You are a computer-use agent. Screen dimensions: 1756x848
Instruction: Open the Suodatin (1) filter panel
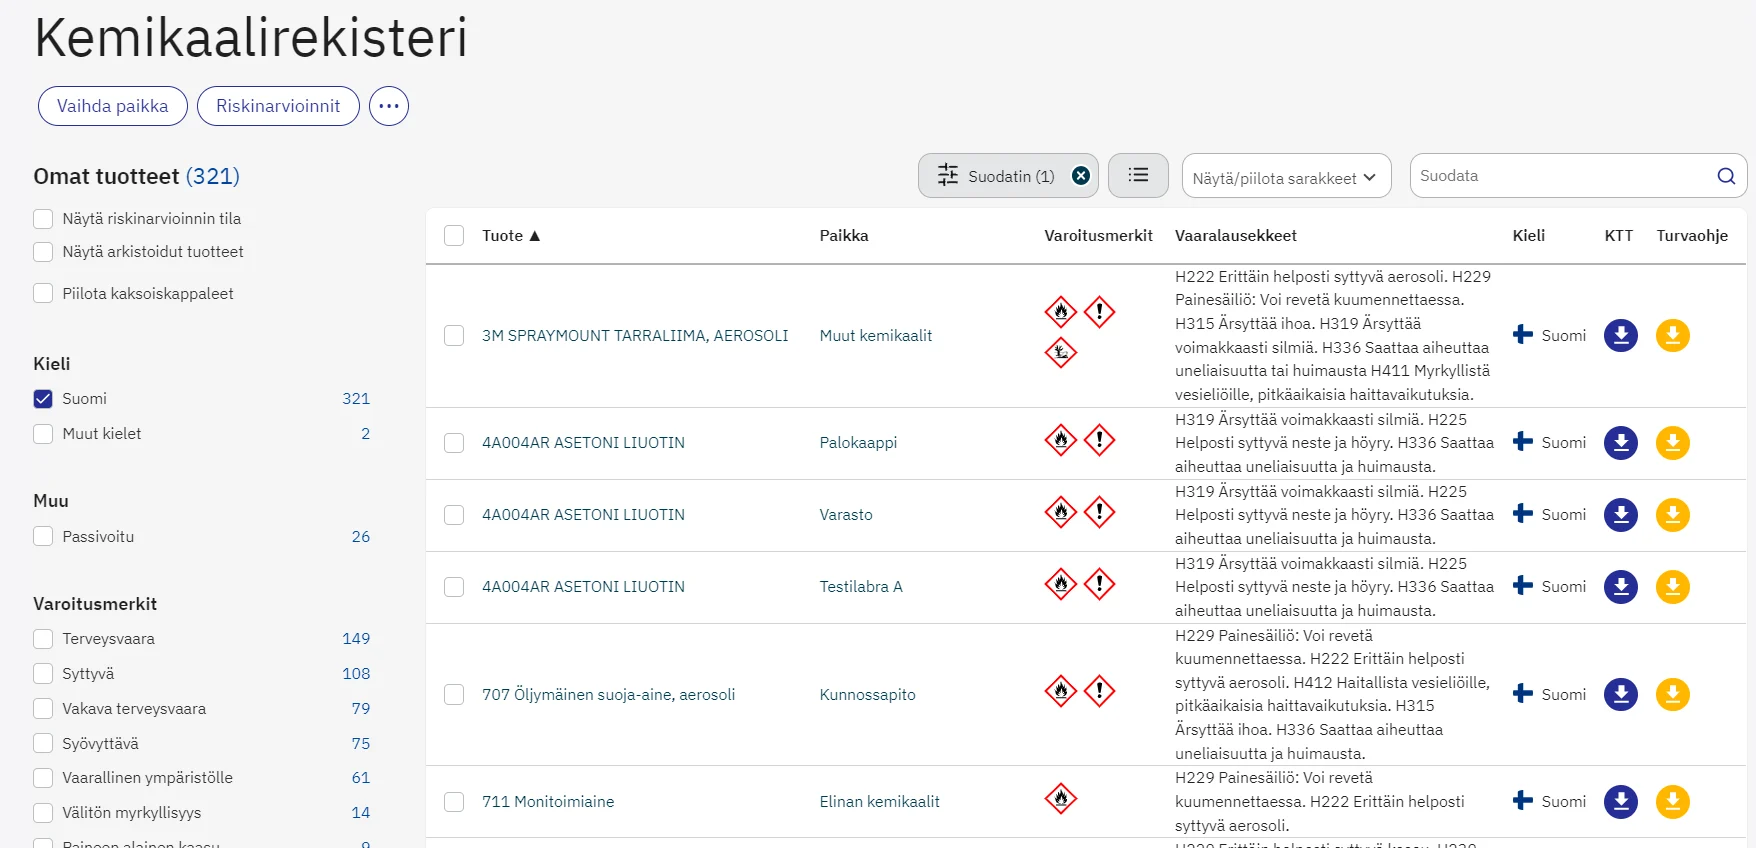point(995,176)
